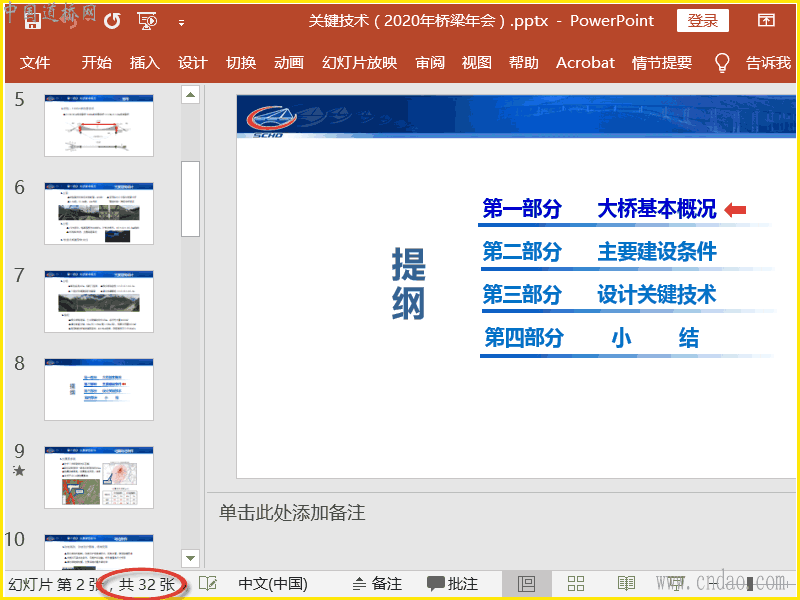Image resolution: width=800 pixels, height=600 pixels.
Task: Open the 情节提要 ribbon tab
Action: pos(662,63)
